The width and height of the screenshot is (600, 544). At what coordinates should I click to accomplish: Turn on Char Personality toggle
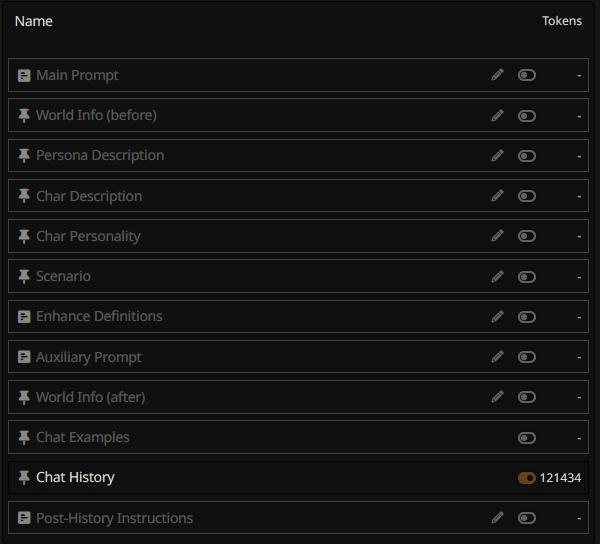(x=527, y=236)
